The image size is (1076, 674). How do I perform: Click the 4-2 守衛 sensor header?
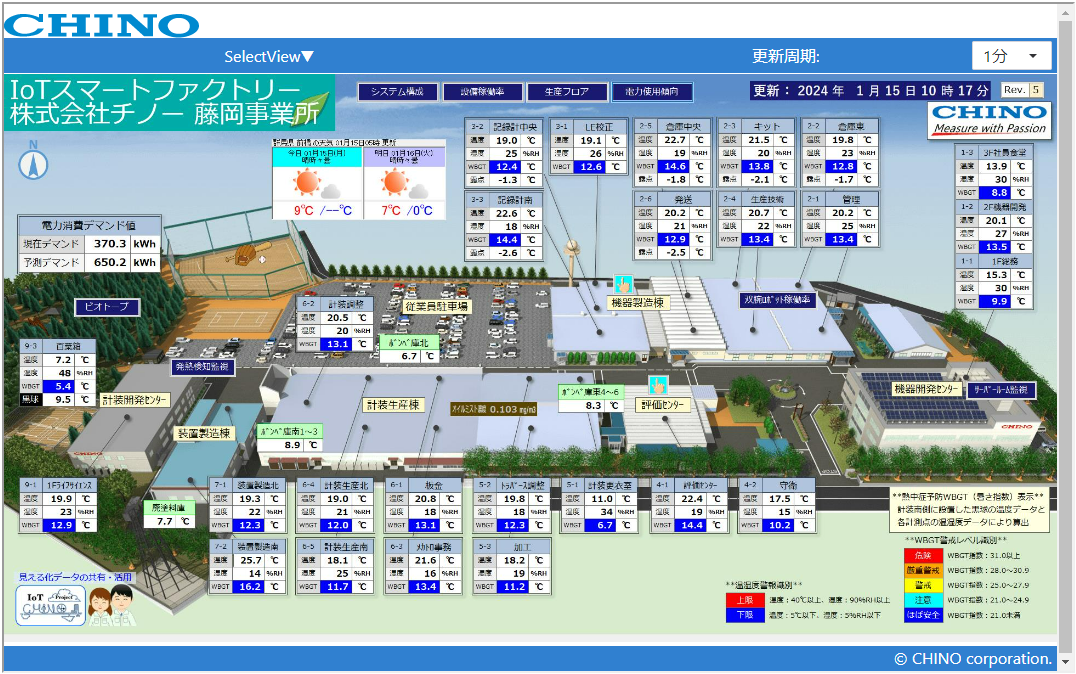(777, 485)
